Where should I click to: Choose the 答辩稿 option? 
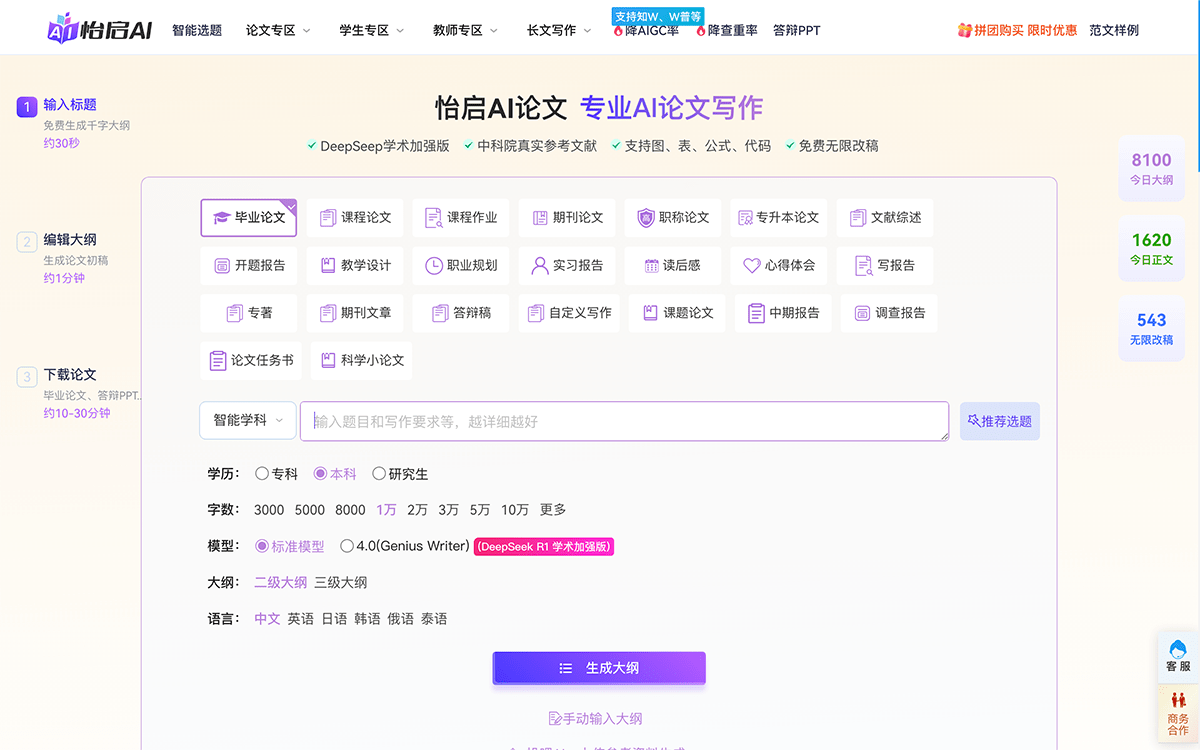pyautogui.click(x=460, y=313)
